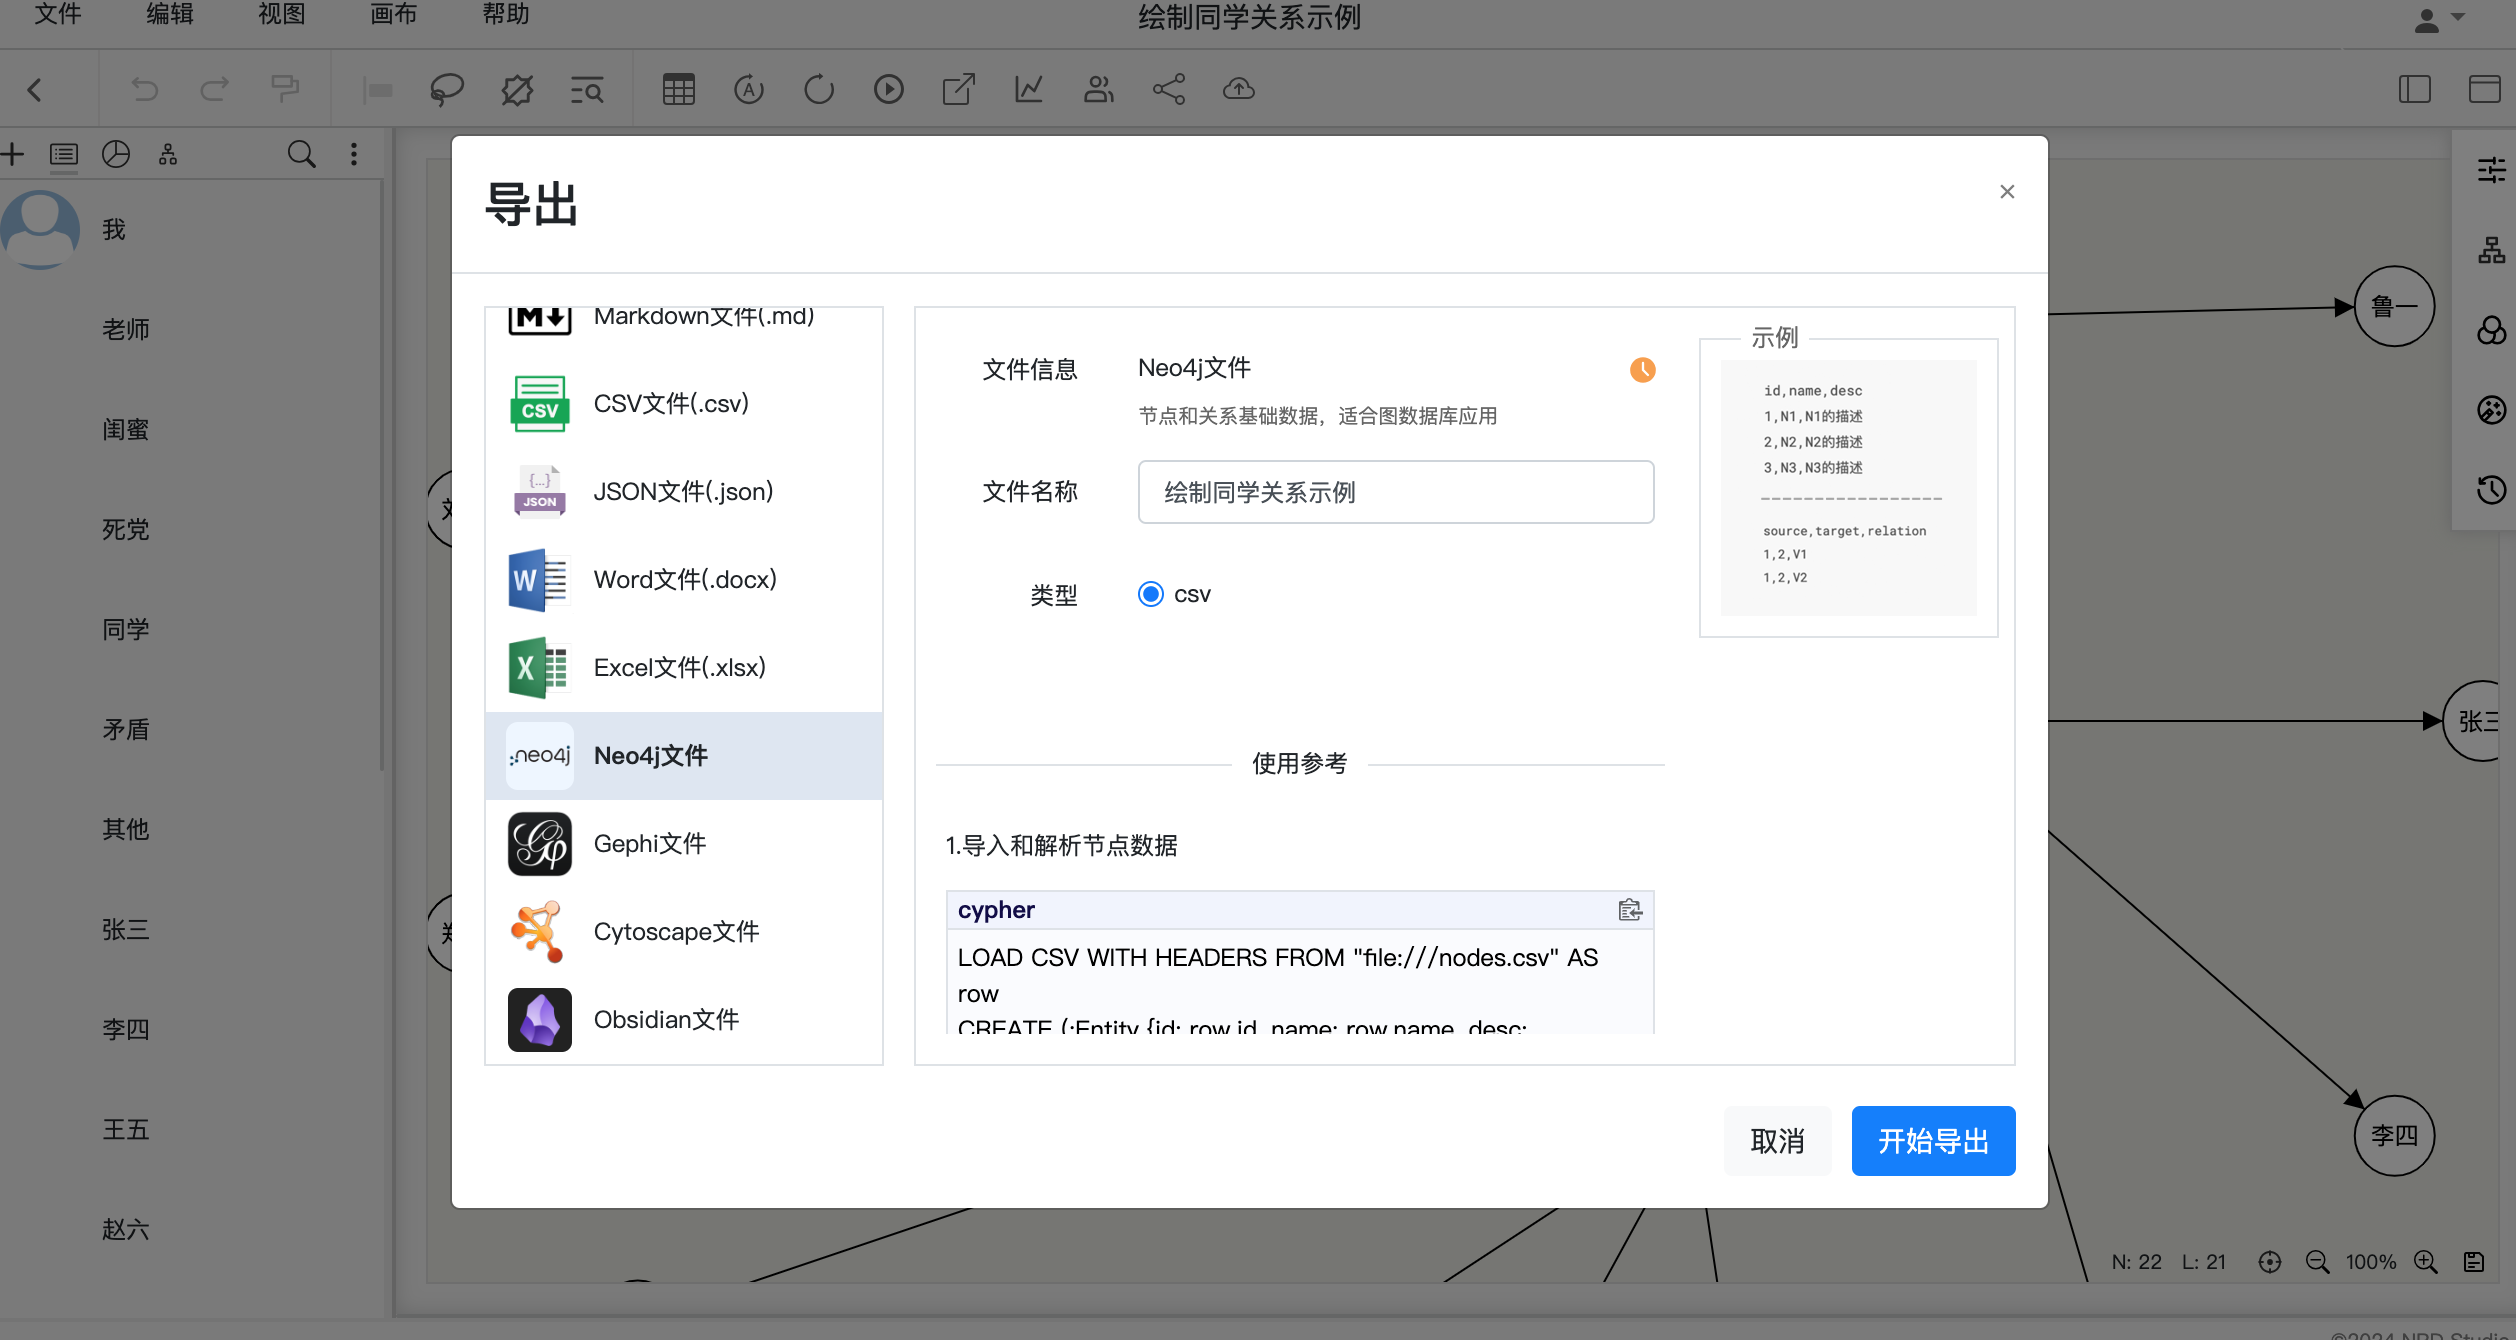Click the zoom in magnifier icon
Screen dimensions: 2516x1340
click(2425, 1262)
